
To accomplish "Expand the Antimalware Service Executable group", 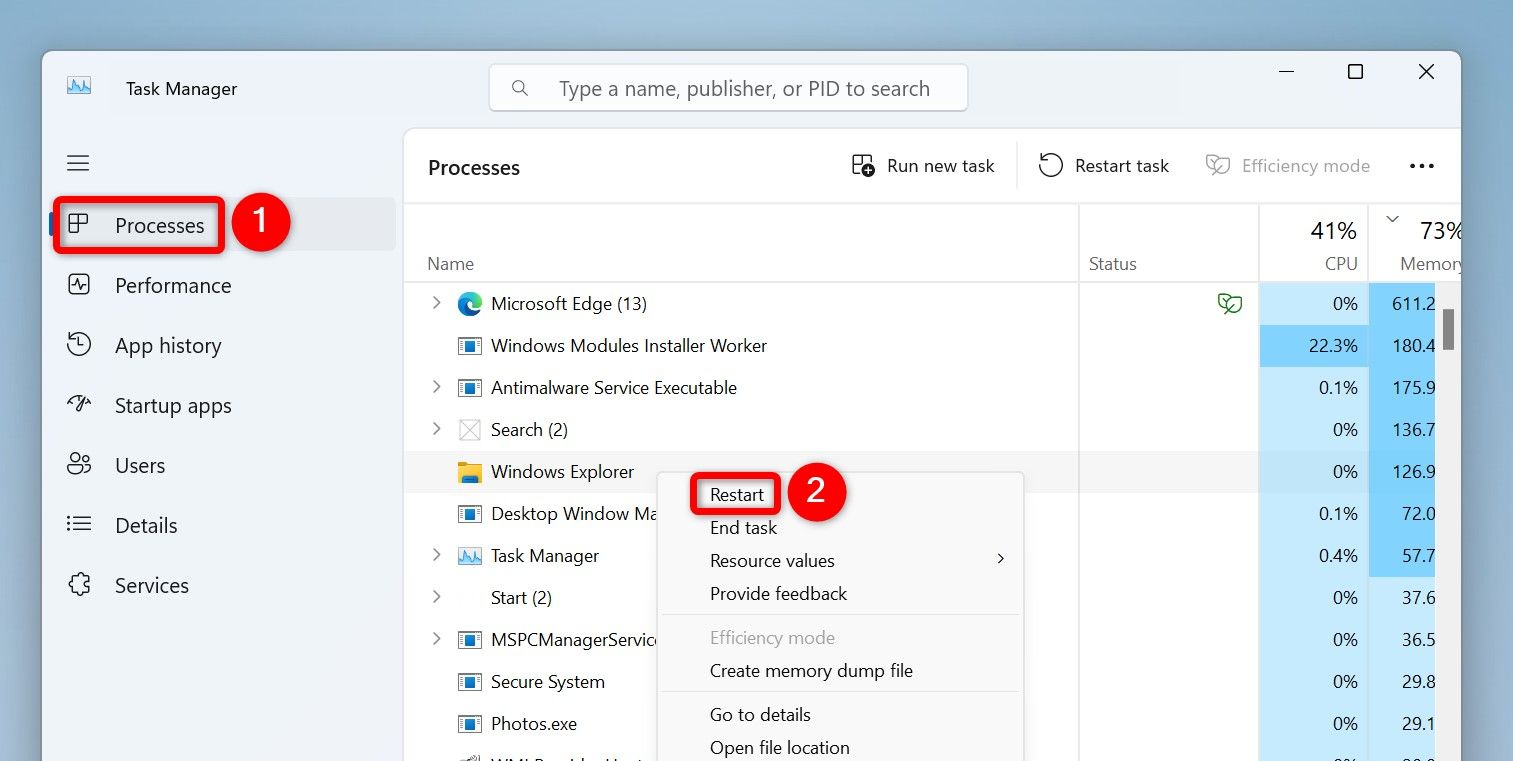I will 436,387.
